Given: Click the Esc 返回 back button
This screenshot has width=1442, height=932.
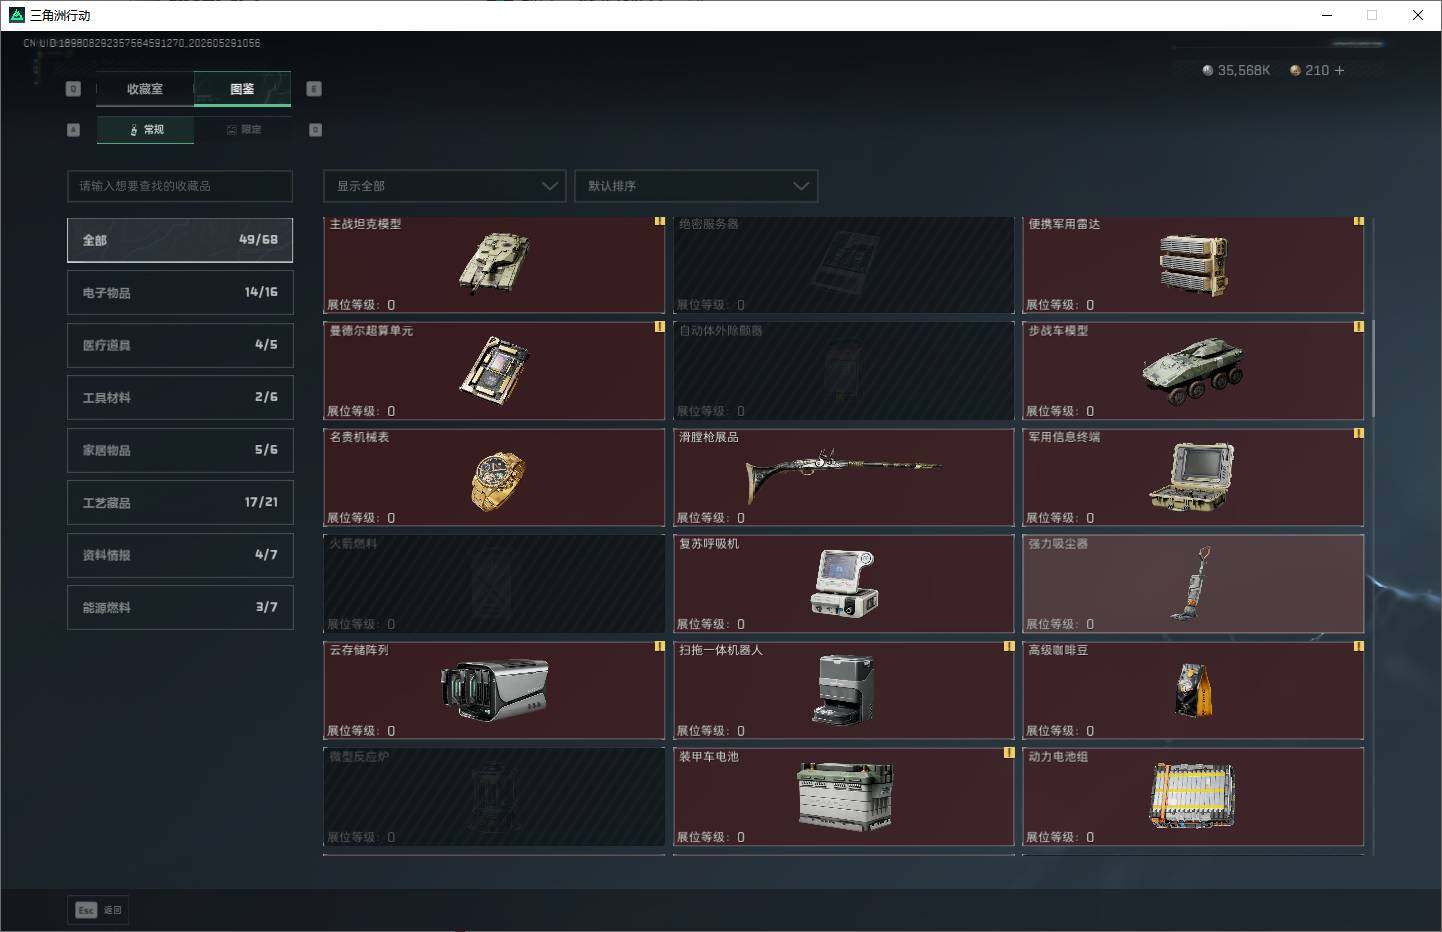Looking at the screenshot, I should 99,910.
